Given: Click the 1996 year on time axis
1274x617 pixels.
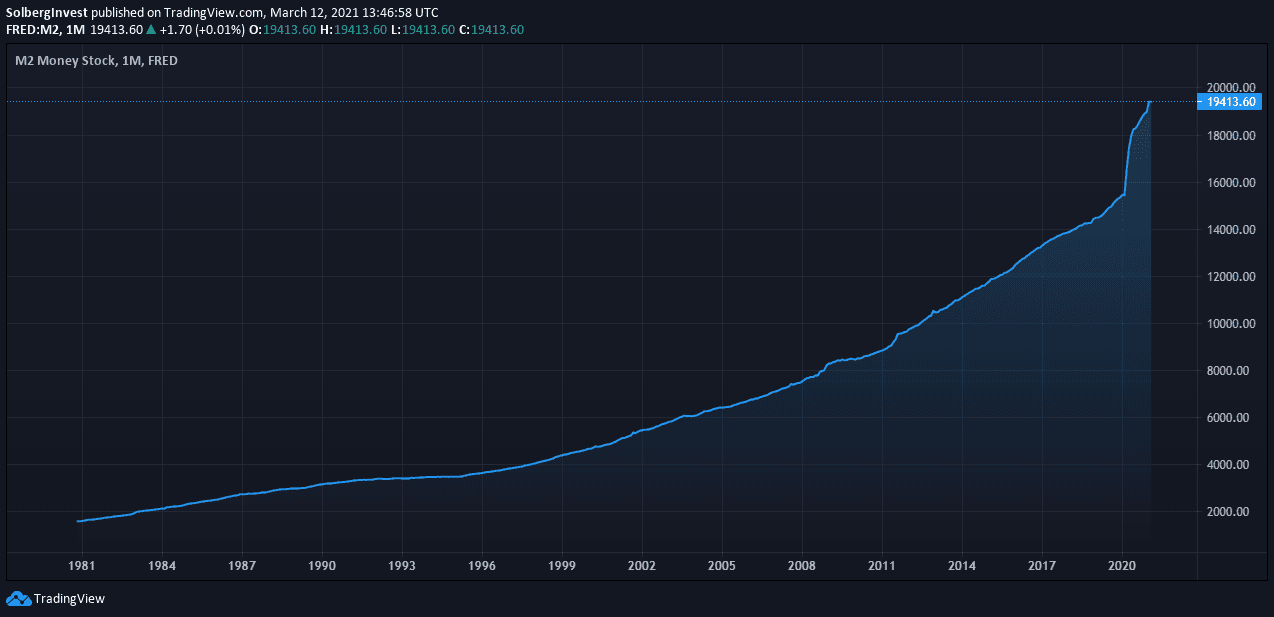Looking at the screenshot, I should 482,566.
